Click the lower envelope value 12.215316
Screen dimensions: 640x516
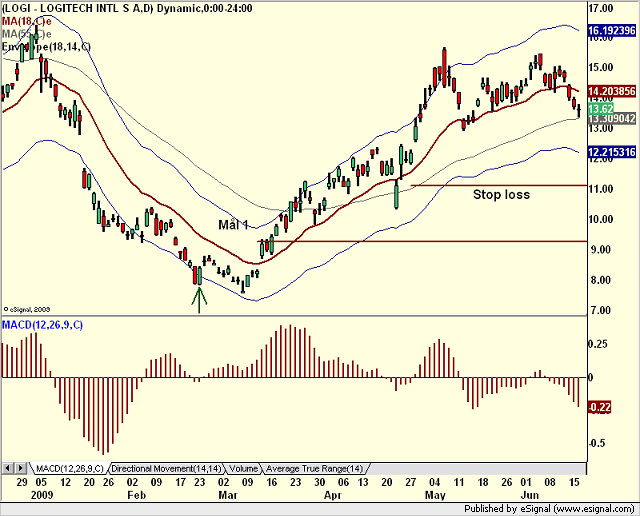click(612, 152)
